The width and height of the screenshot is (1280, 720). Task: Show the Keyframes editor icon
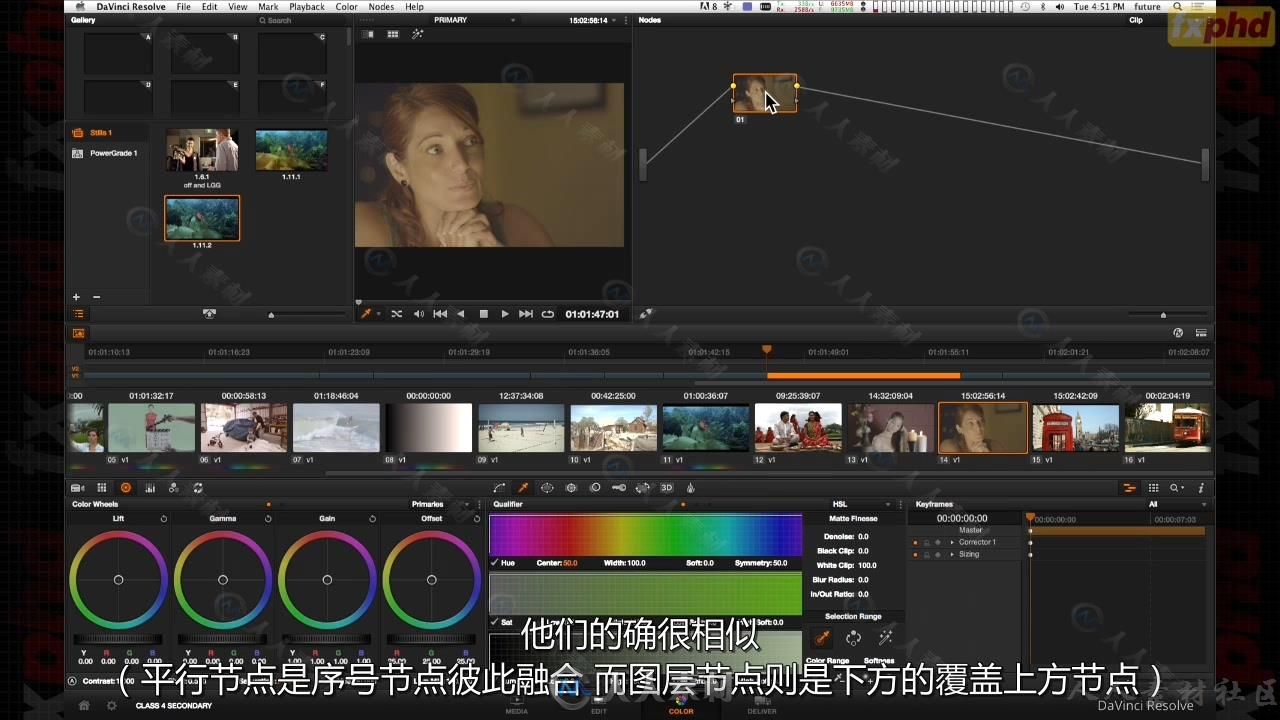pos(1129,488)
